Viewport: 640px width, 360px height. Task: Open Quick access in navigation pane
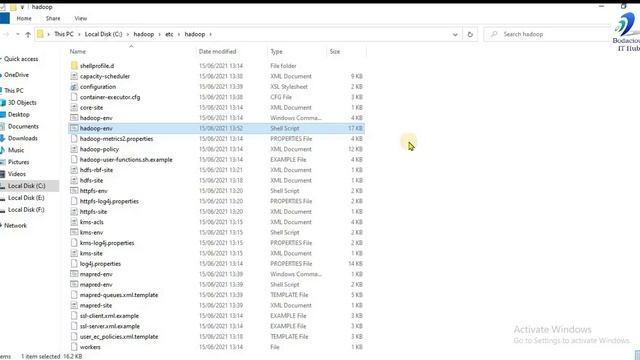(x=21, y=59)
